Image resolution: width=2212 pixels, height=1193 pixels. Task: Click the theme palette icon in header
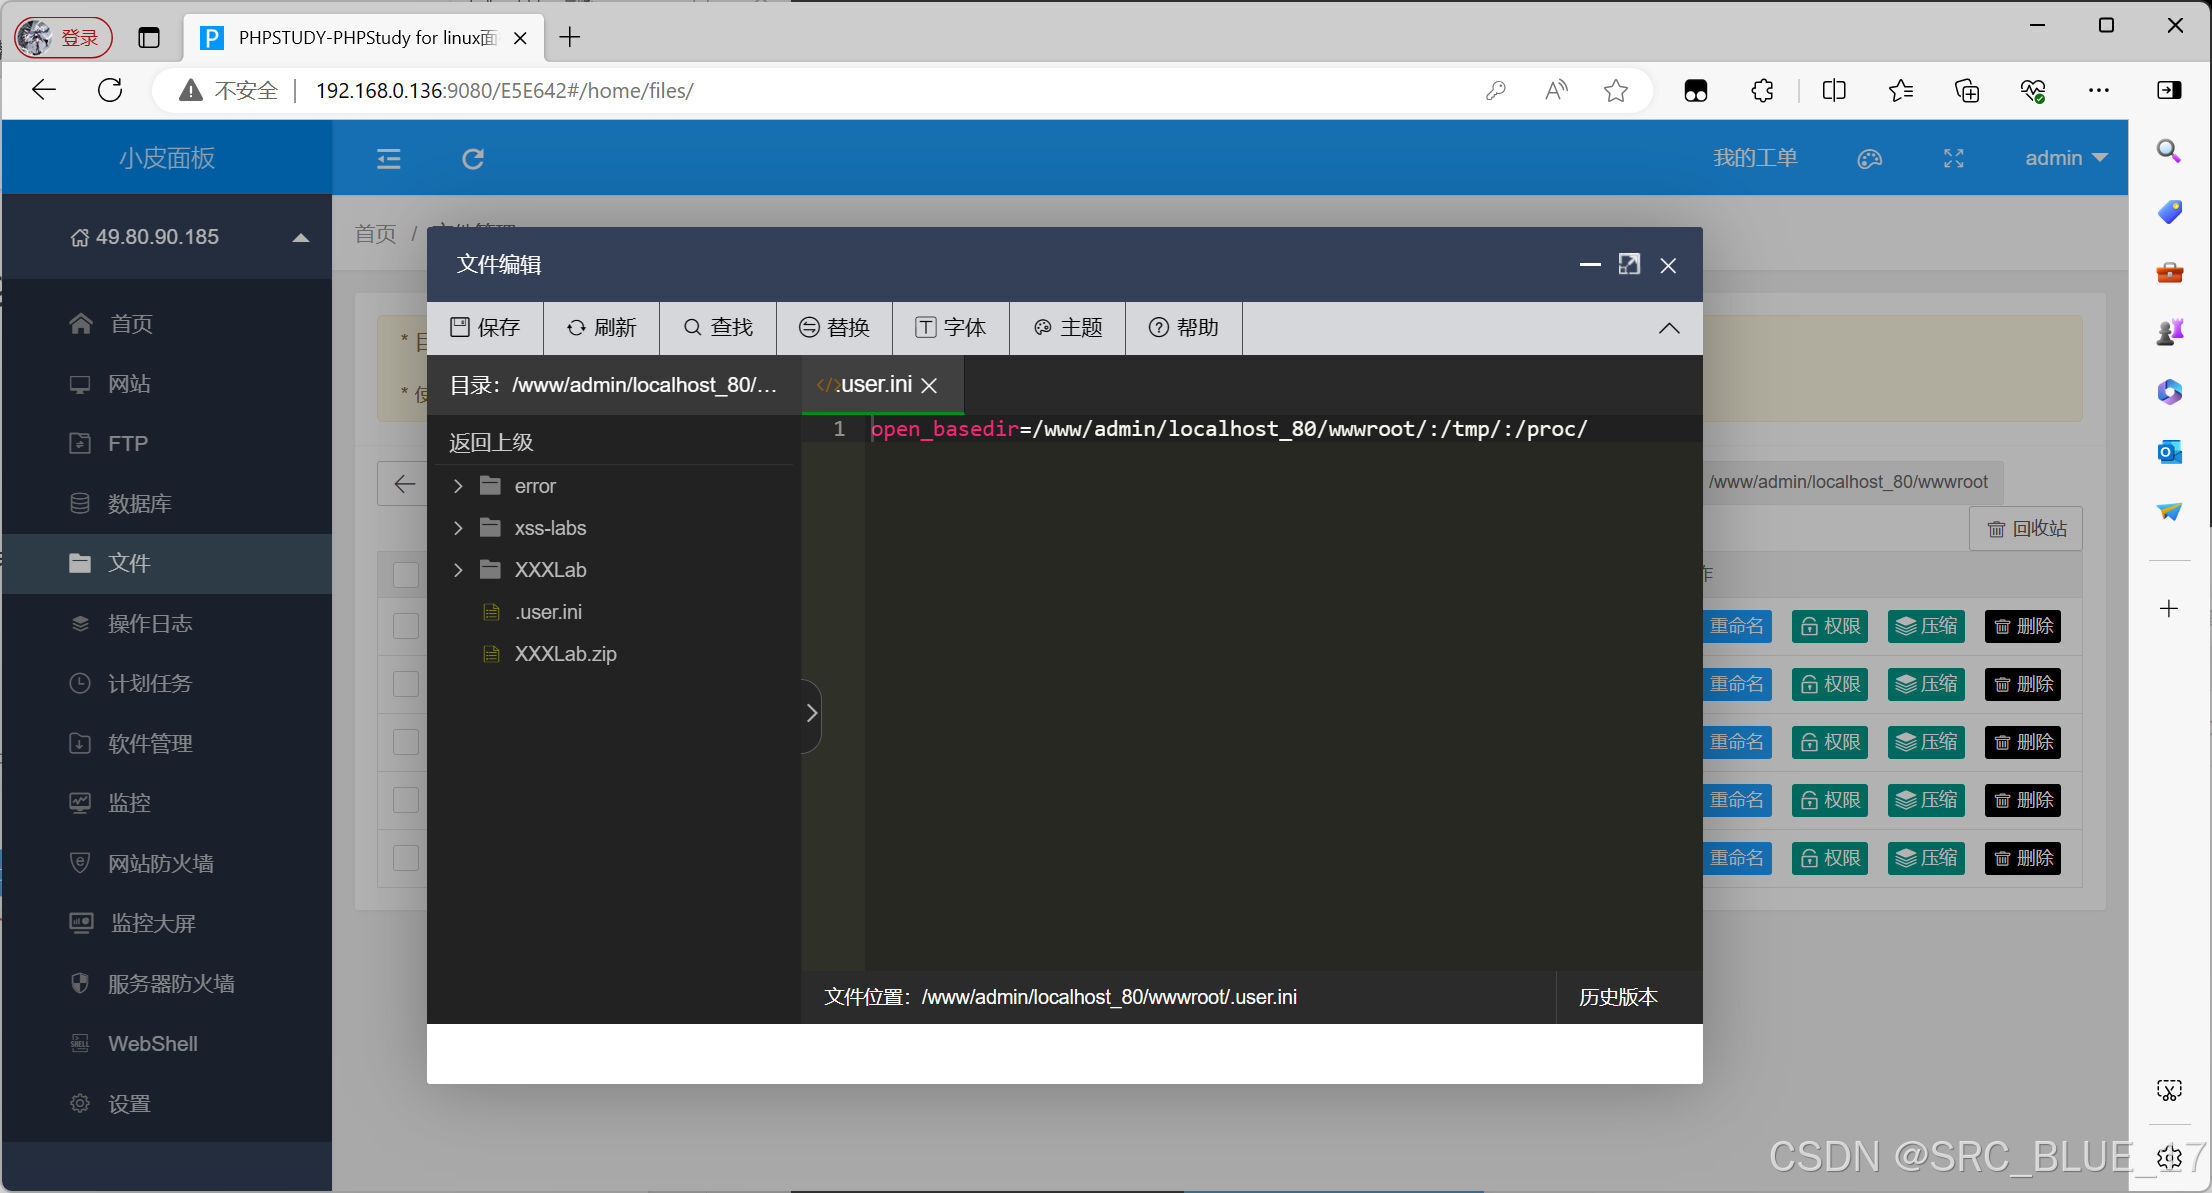(x=1869, y=159)
